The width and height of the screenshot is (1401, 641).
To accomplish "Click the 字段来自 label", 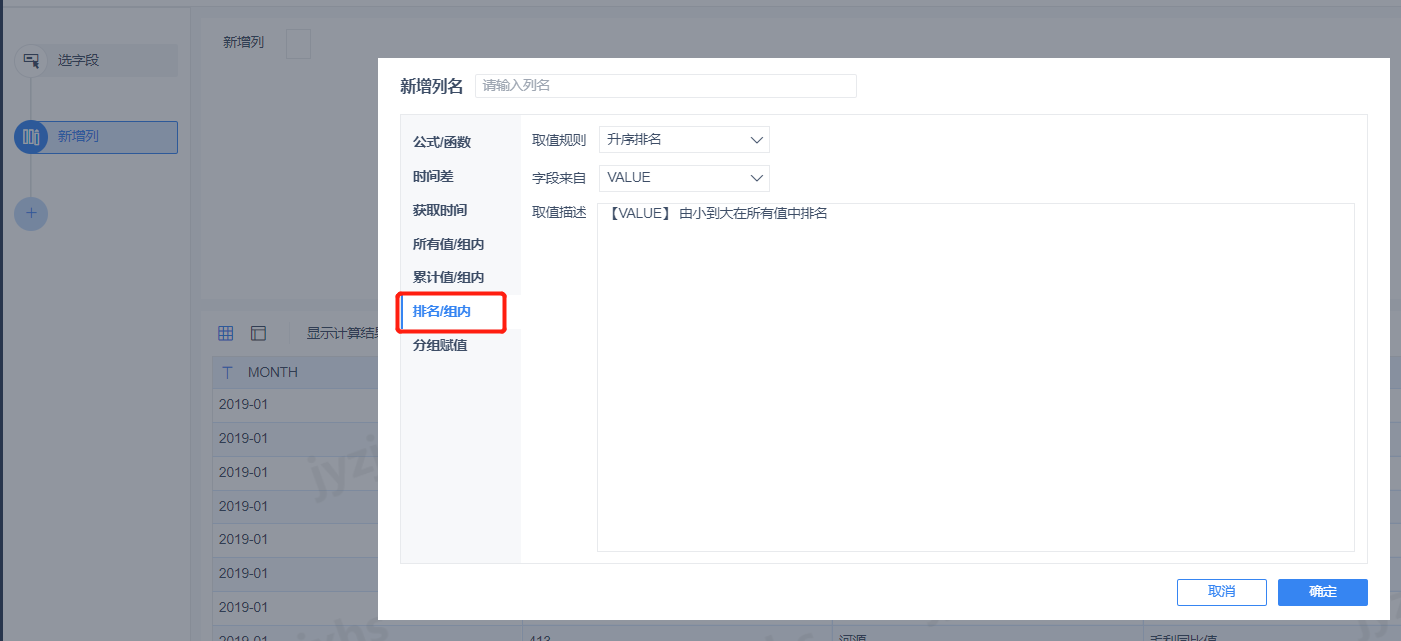I will pos(559,178).
